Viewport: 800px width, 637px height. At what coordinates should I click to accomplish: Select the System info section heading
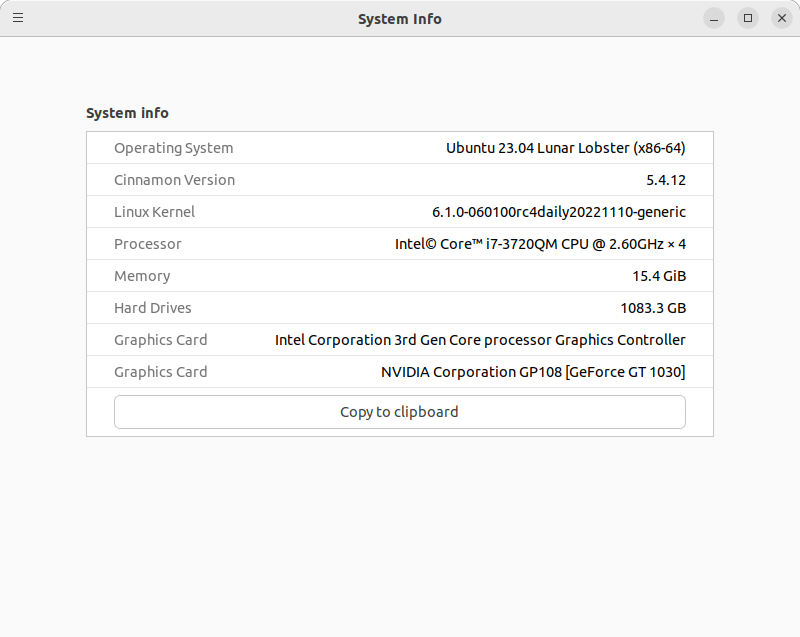click(x=127, y=113)
